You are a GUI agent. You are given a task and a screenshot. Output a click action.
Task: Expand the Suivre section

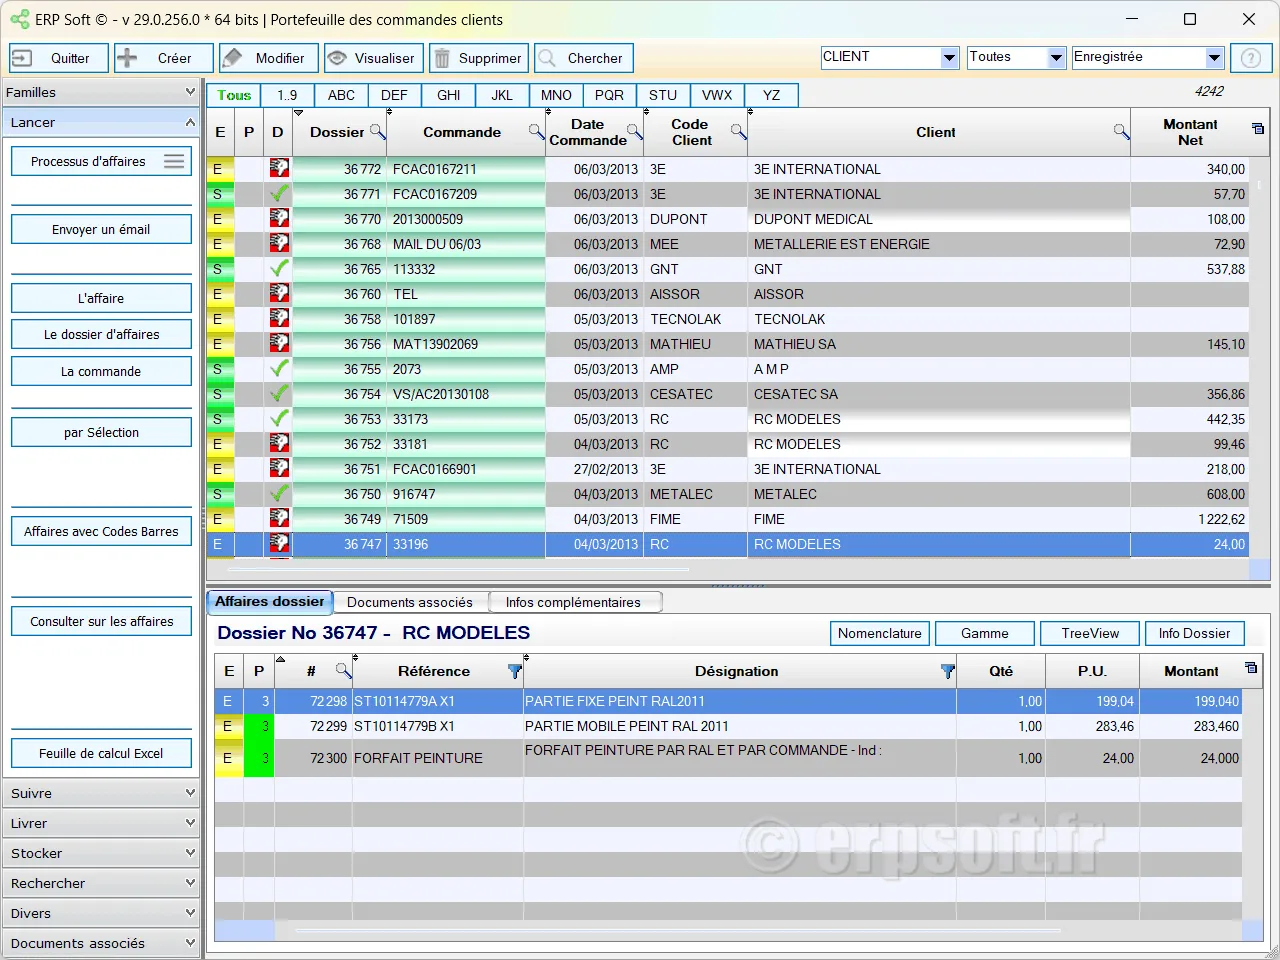[102, 793]
